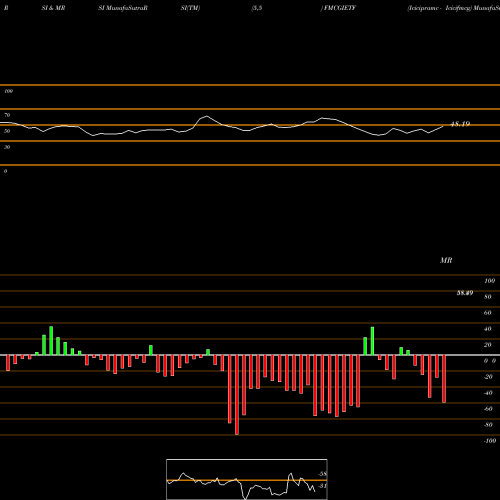The image size is (500, 500).
Task: Click the 31 label inside mini chart
Action: coord(322,486)
